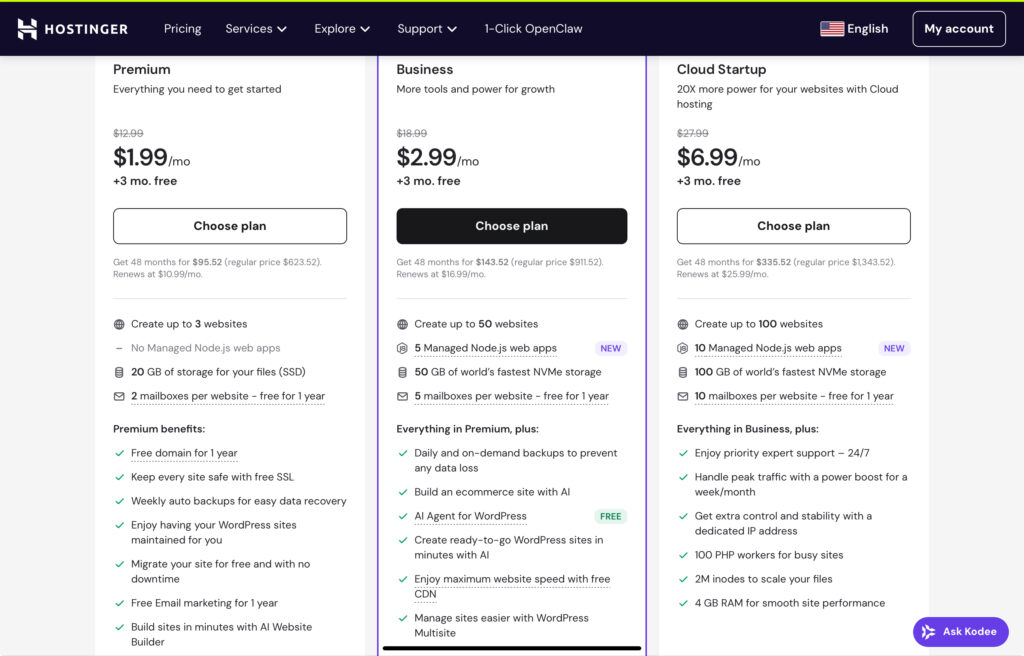Open the 'Free domain for 1 year' link

point(184,452)
